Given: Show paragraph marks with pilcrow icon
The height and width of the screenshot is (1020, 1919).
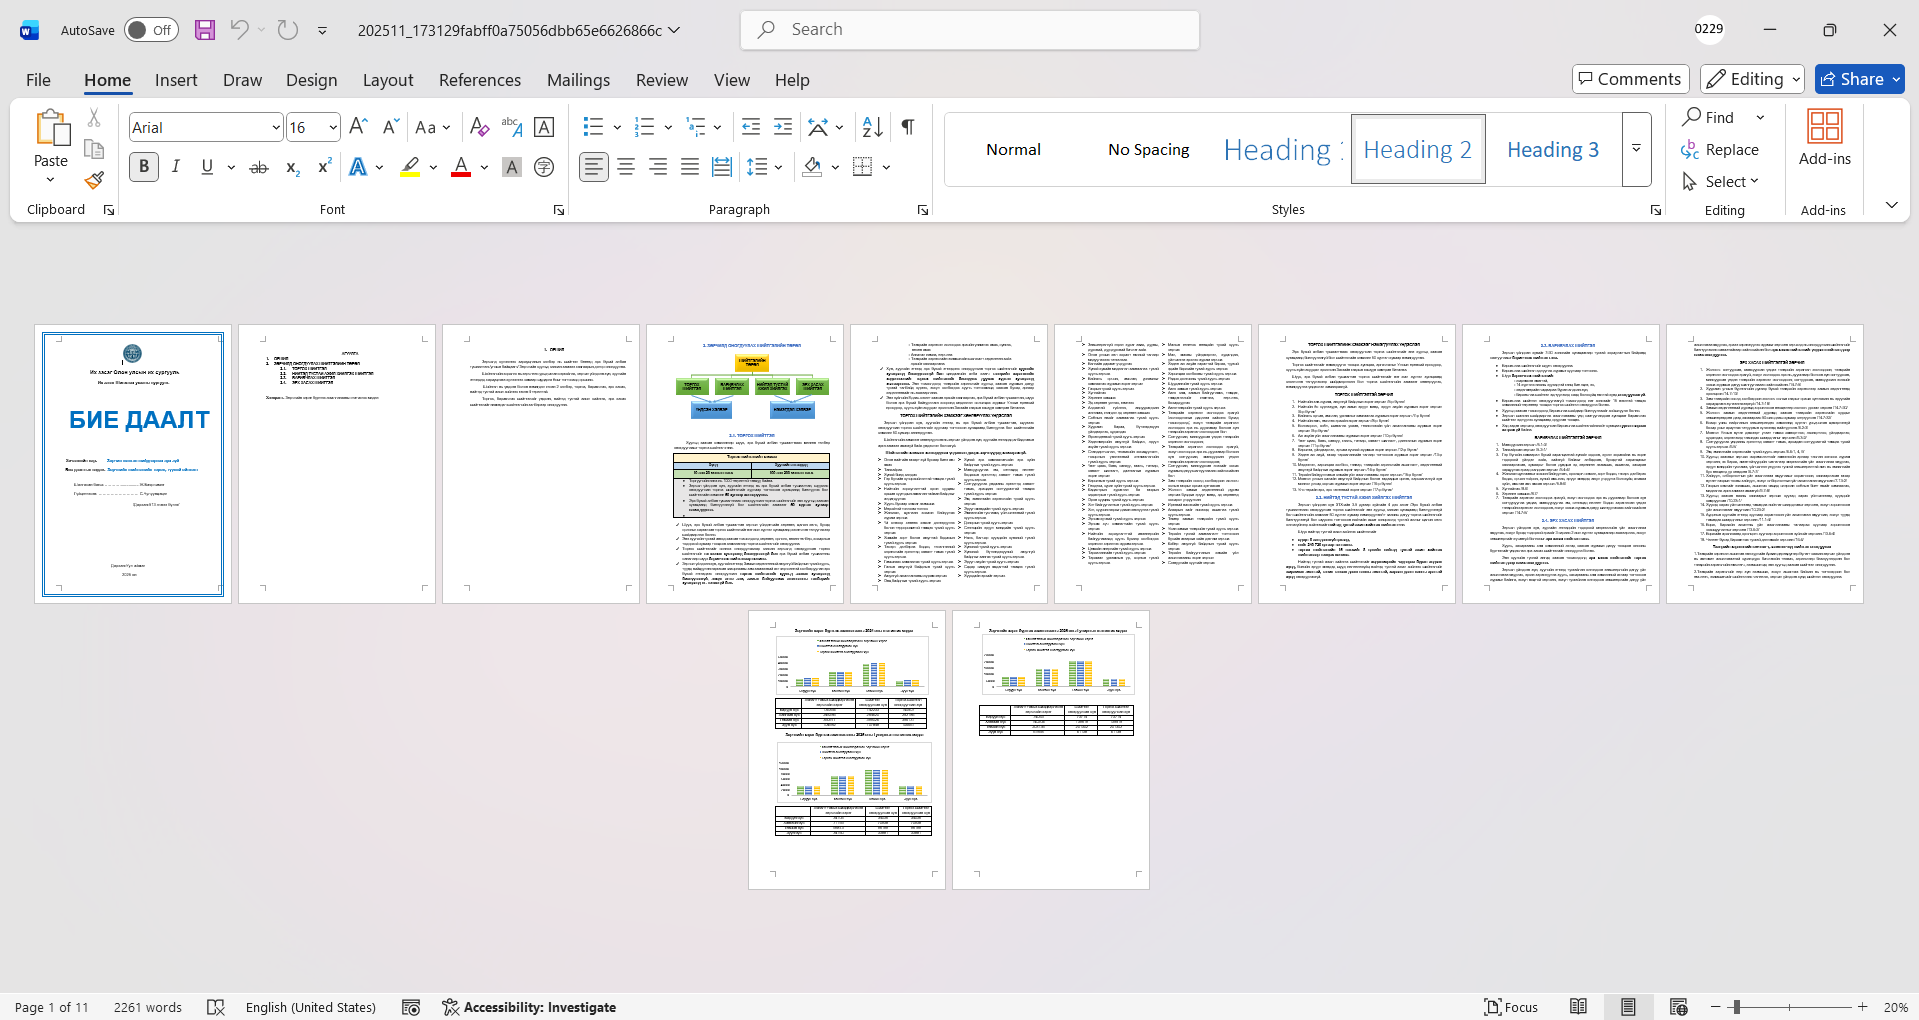Looking at the screenshot, I should tap(907, 127).
